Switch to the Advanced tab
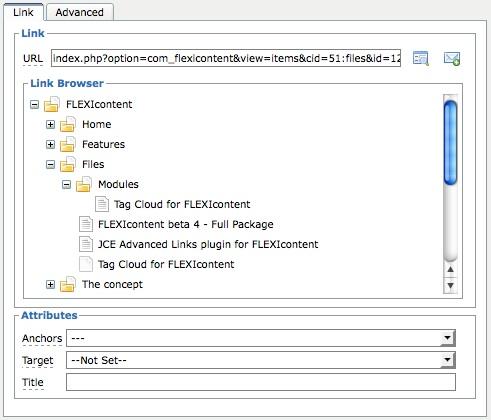 click(80, 12)
